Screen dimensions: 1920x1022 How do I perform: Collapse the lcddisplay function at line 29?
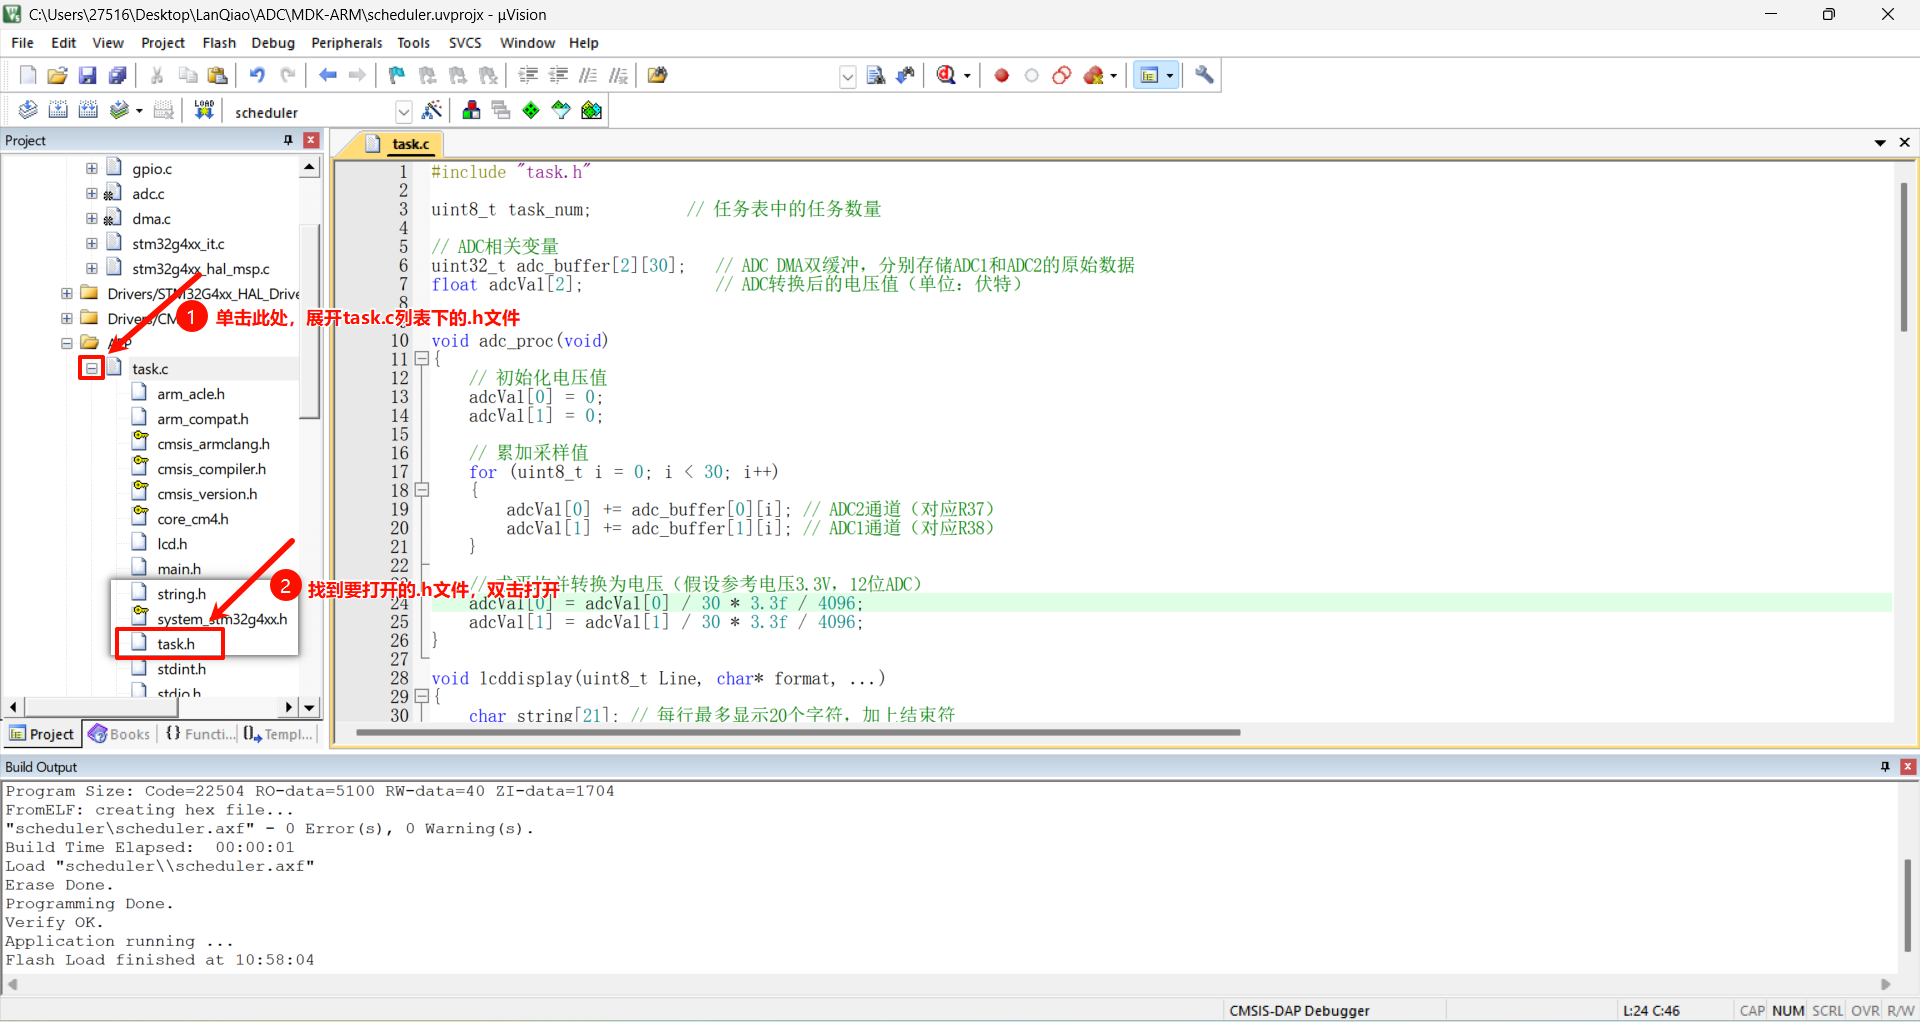click(x=422, y=696)
